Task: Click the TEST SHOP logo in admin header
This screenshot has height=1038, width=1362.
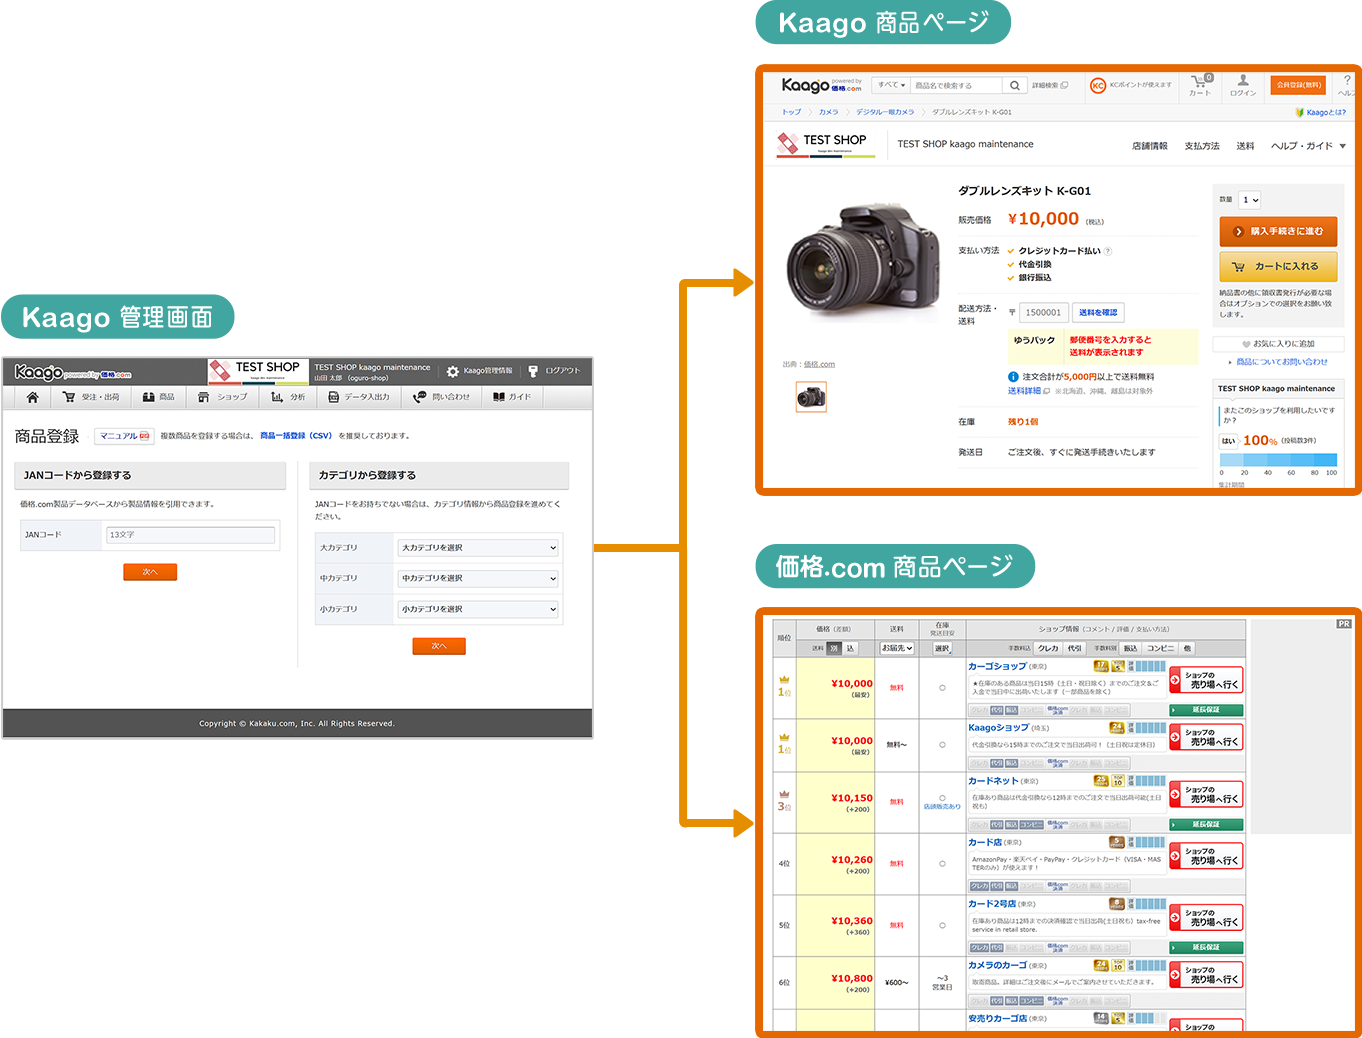Action: click(257, 371)
